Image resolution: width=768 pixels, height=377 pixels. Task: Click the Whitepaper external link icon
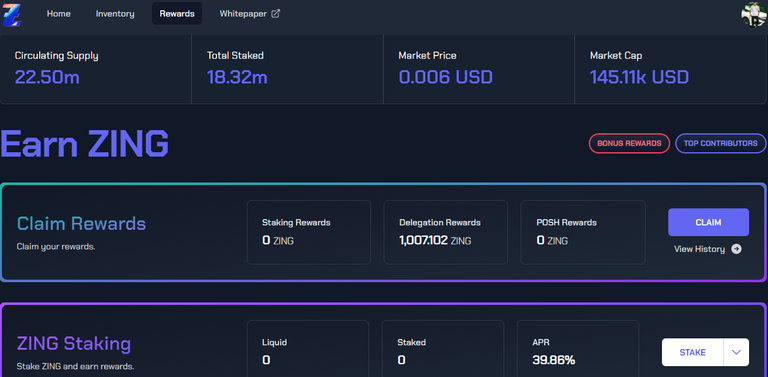275,14
